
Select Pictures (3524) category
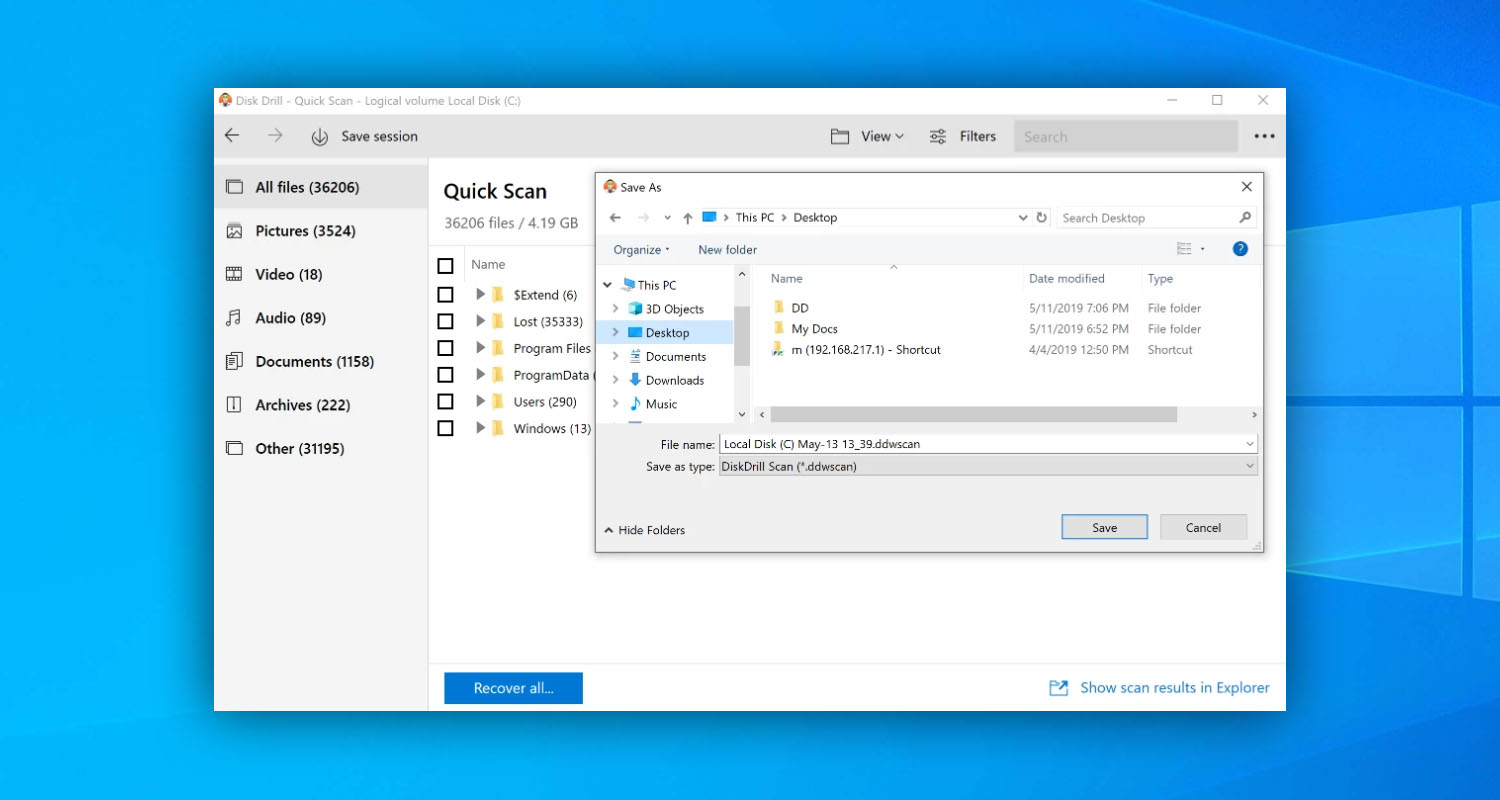click(x=321, y=231)
